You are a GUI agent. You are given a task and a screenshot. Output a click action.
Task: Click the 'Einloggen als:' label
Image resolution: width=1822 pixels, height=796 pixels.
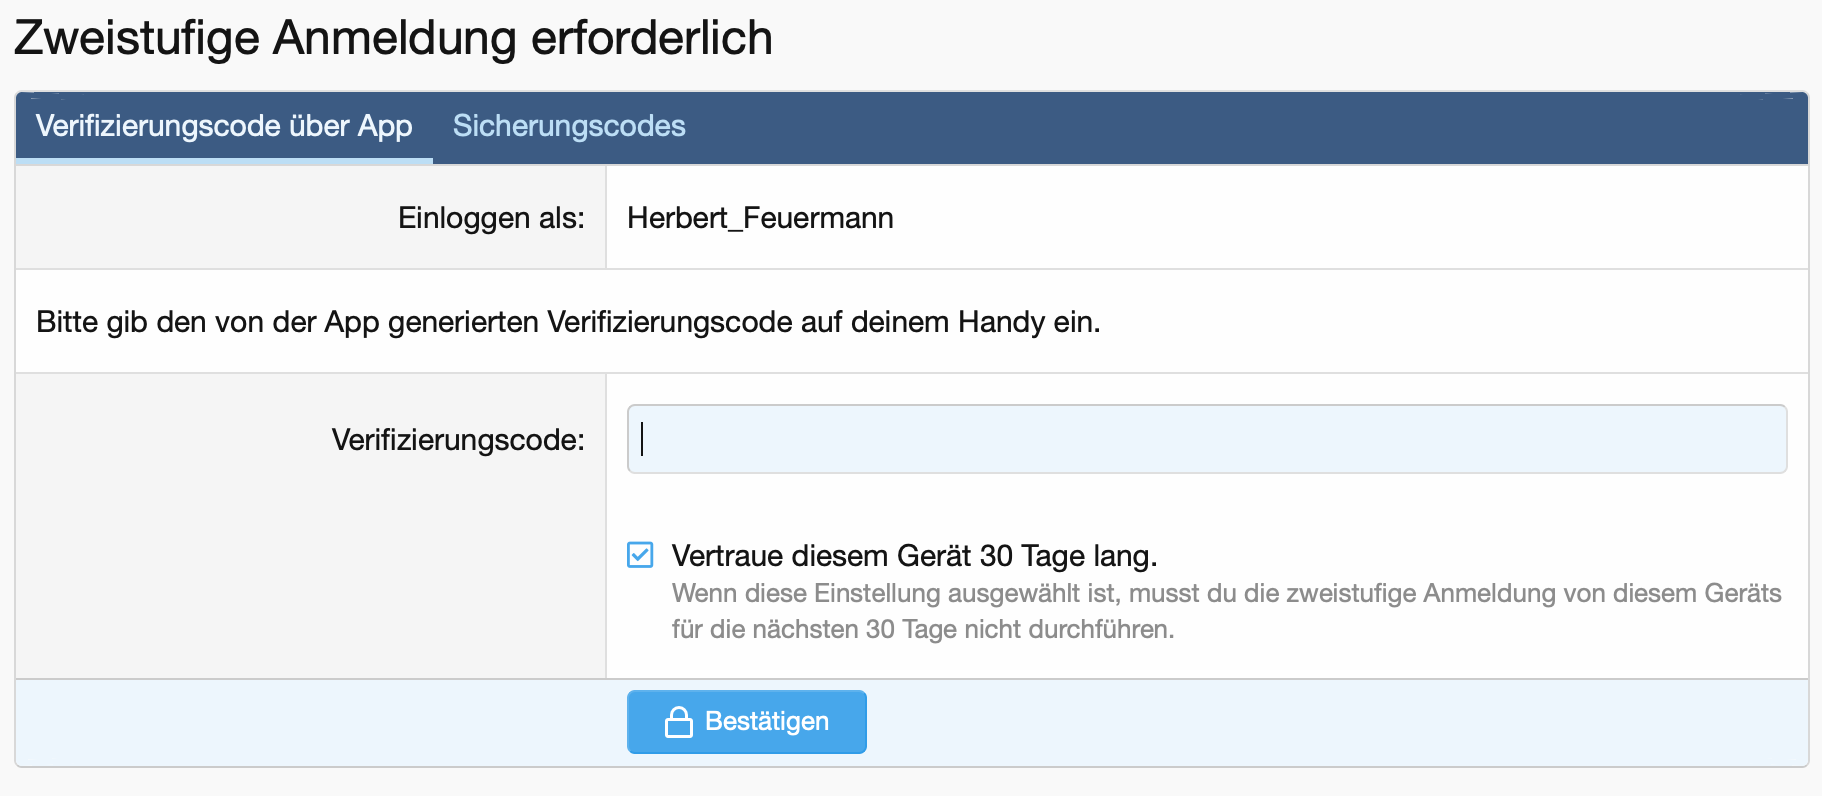pyautogui.click(x=491, y=218)
